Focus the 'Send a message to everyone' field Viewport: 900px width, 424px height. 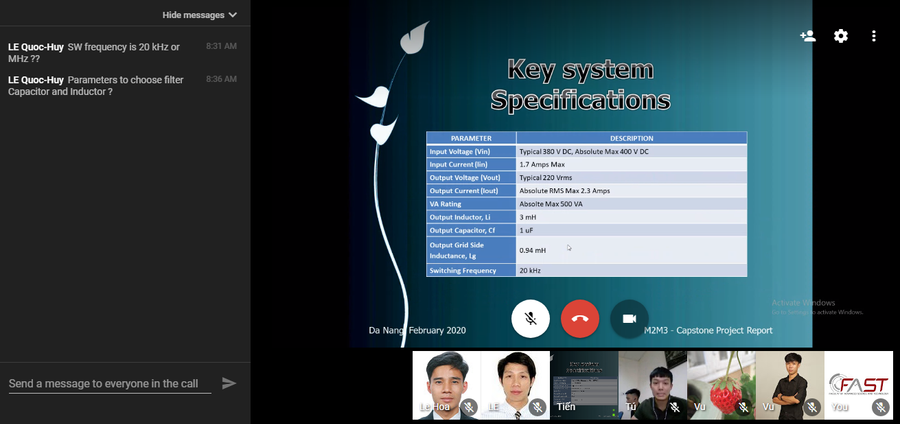click(x=110, y=384)
